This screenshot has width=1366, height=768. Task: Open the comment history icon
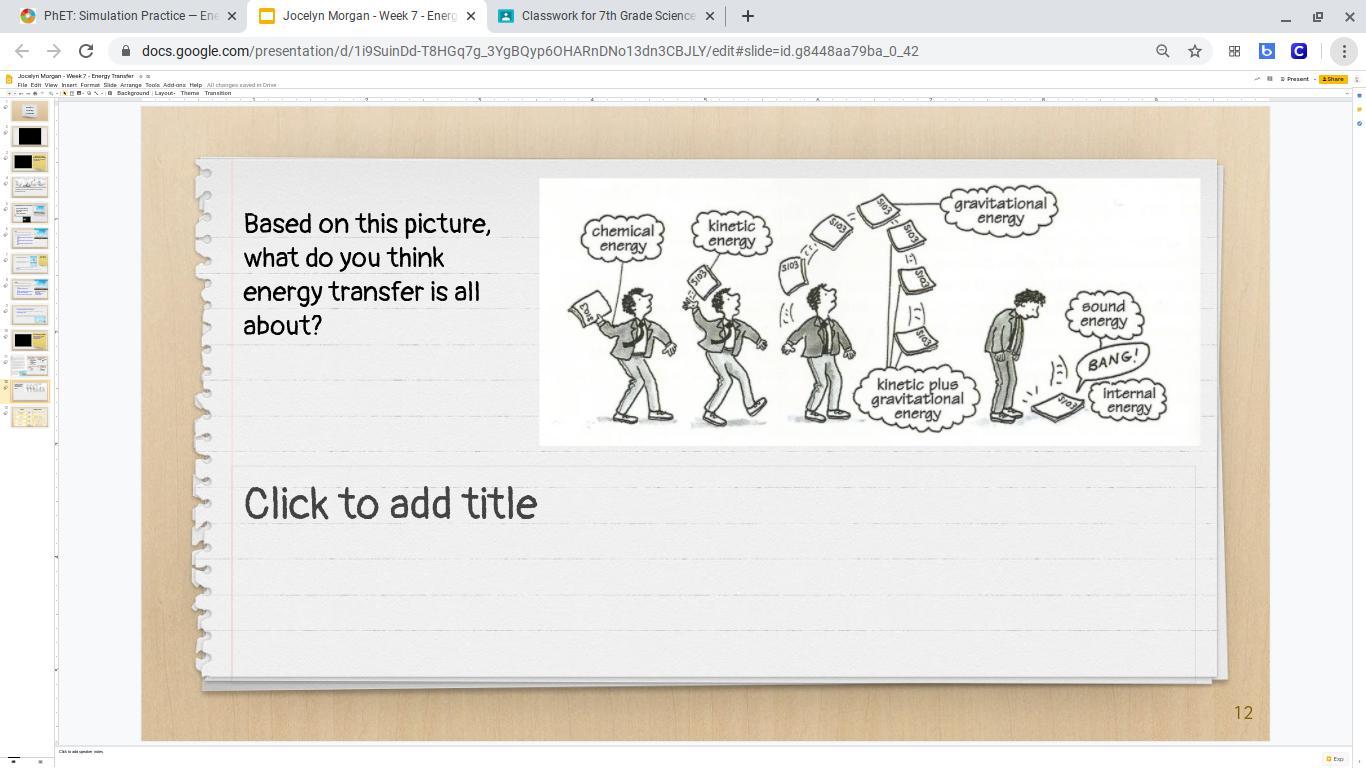point(1269,79)
